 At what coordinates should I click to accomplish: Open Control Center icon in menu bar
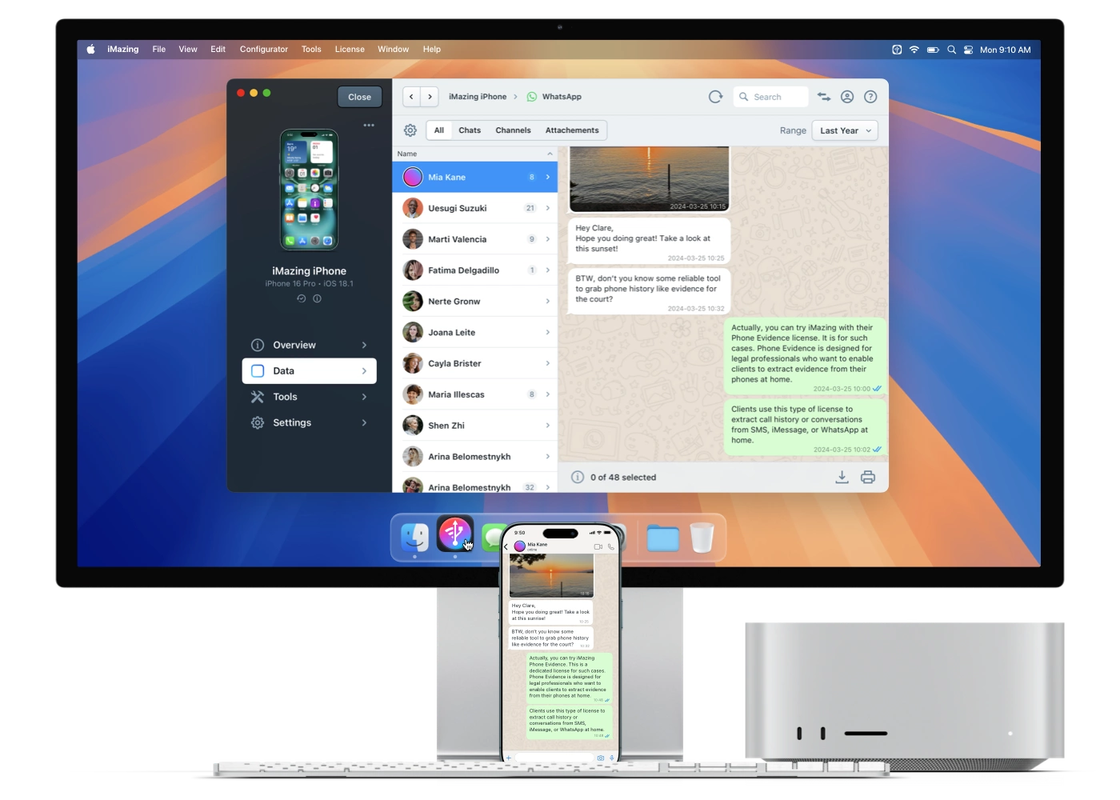[x=969, y=49]
